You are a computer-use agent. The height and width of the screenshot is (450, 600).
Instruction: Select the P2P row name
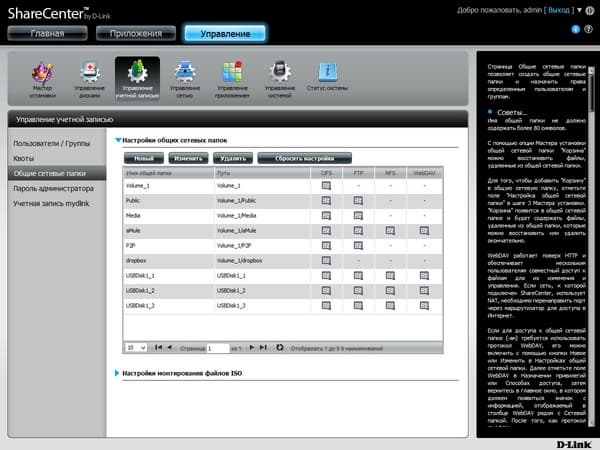pos(130,245)
